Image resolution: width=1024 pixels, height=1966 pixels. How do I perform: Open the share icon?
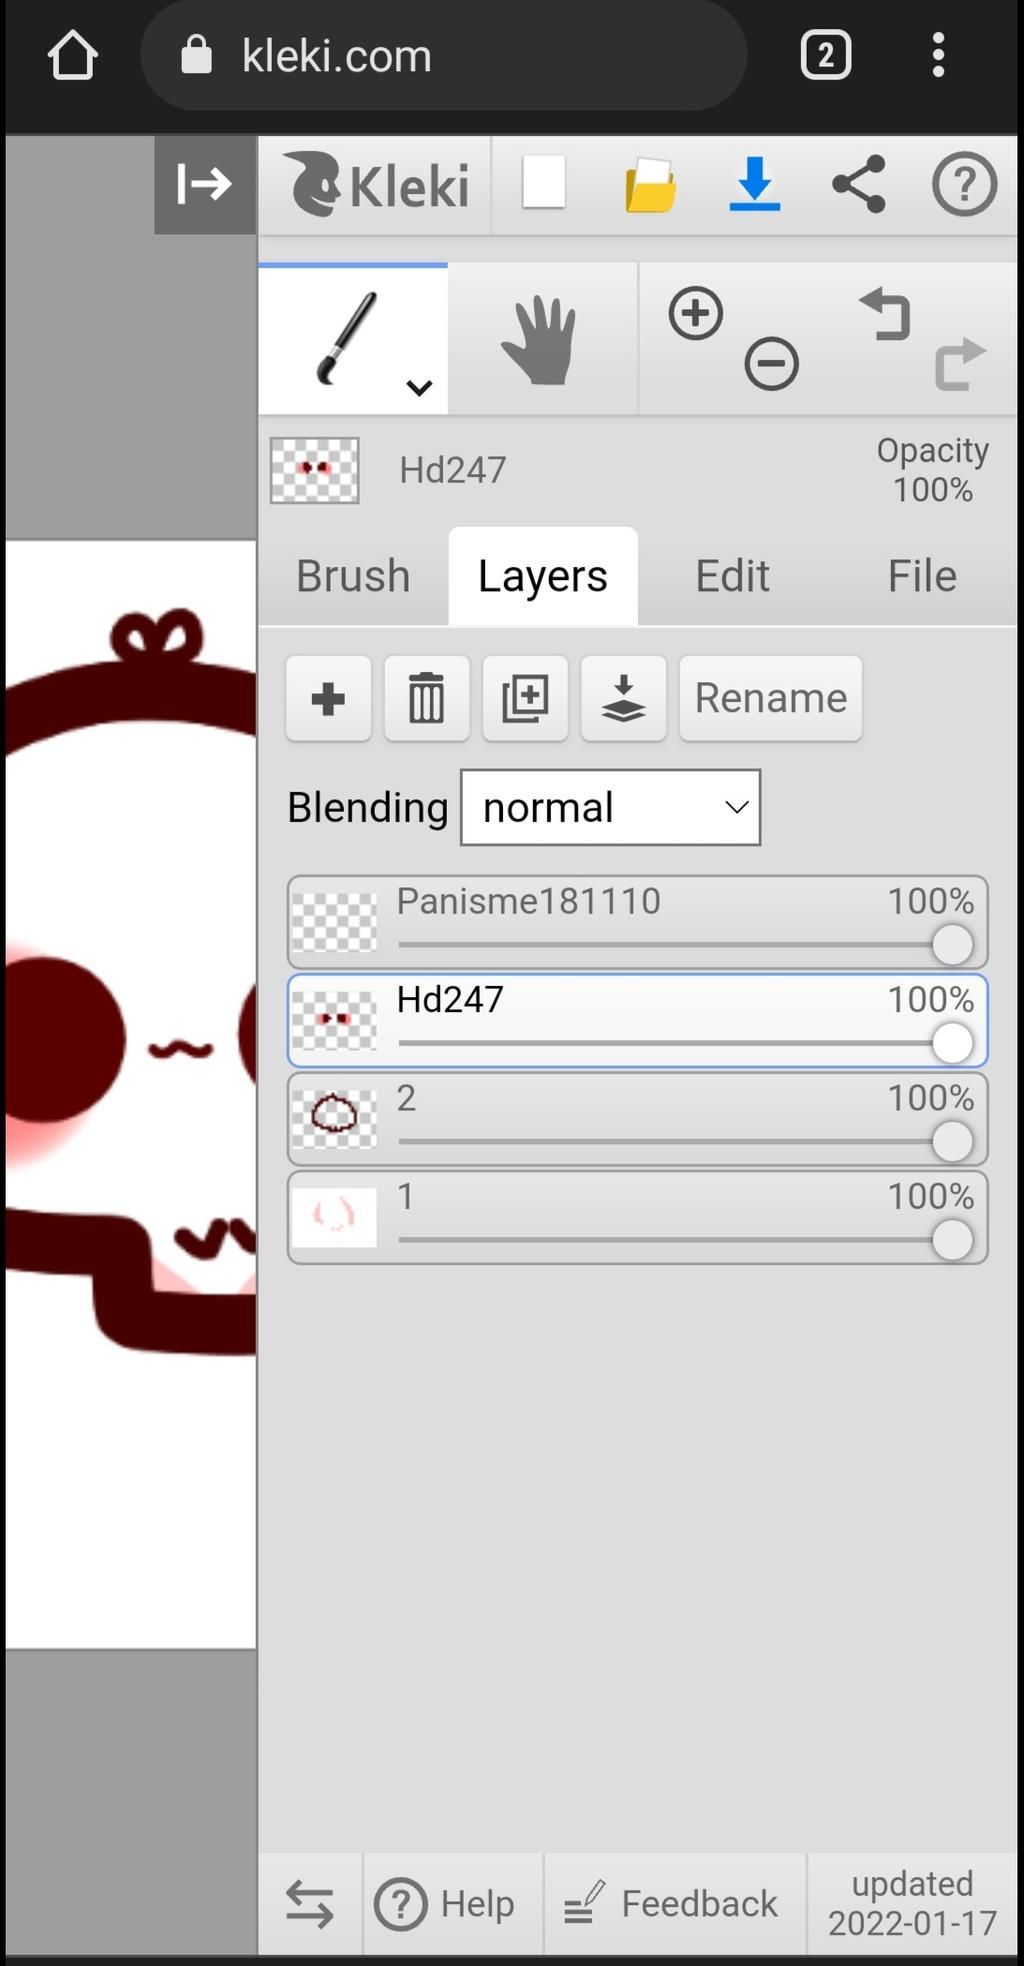pyautogui.click(x=859, y=184)
